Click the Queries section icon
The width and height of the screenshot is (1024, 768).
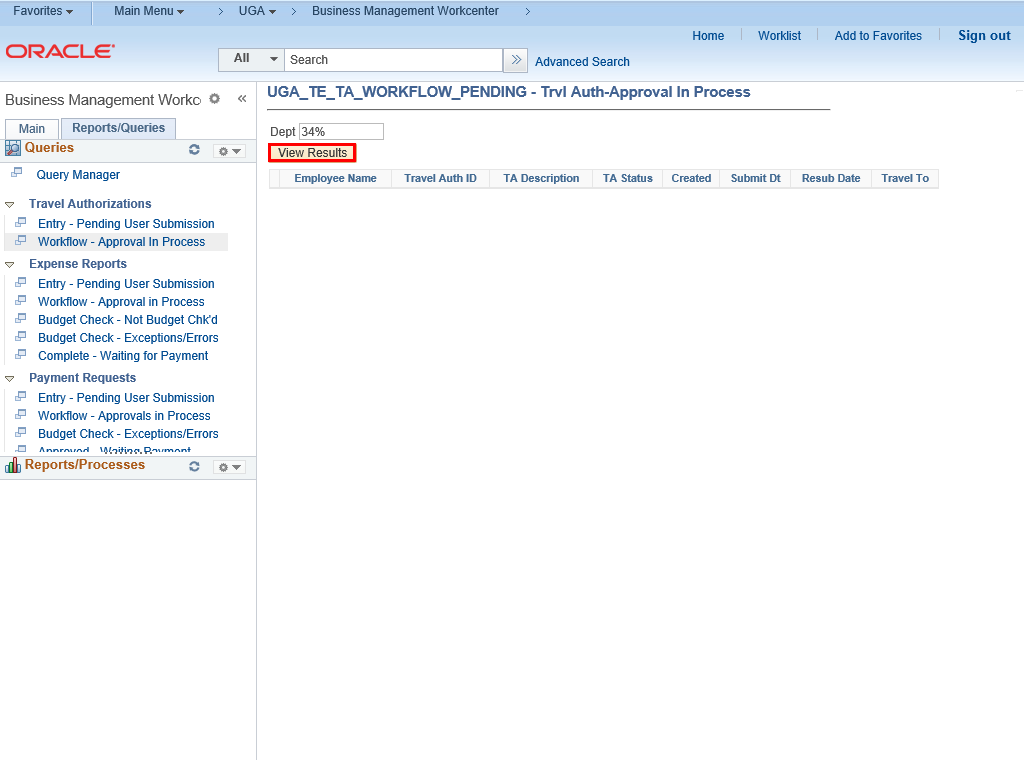(13, 148)
